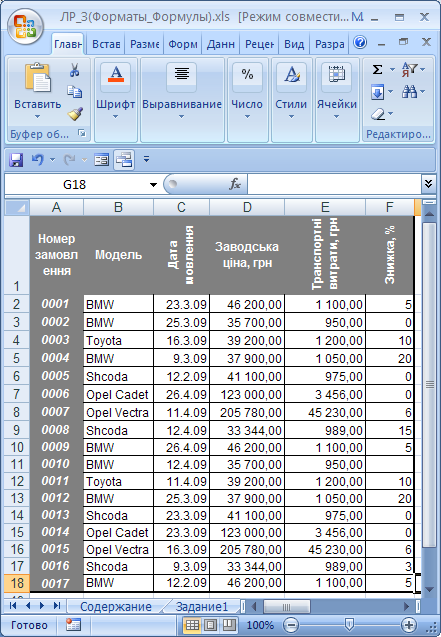This screenshot has width=441, height=637.
Task: Redo the last undone action
Action: click(x=70, y=160)
